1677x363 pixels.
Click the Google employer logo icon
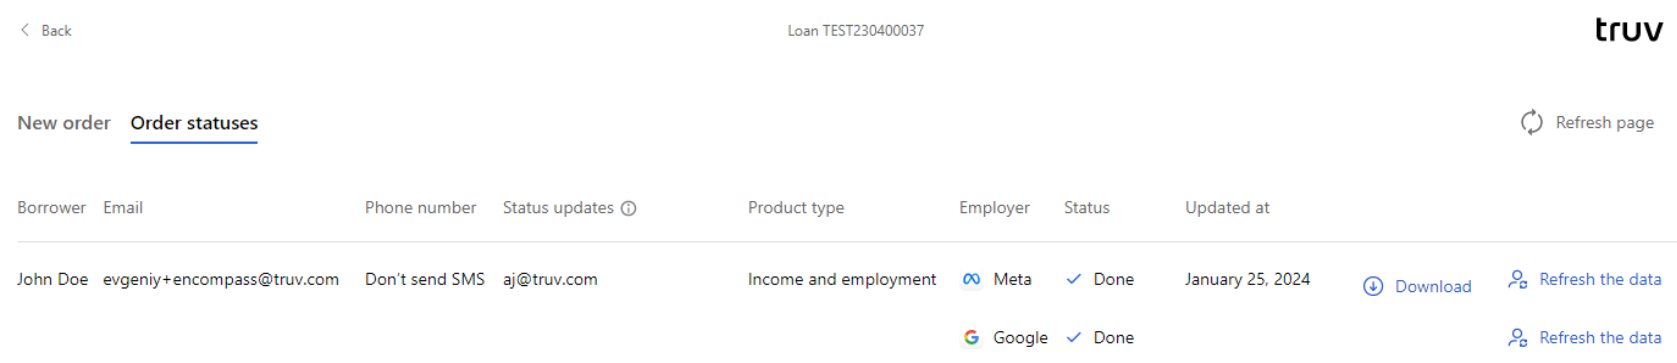[971, 338]
